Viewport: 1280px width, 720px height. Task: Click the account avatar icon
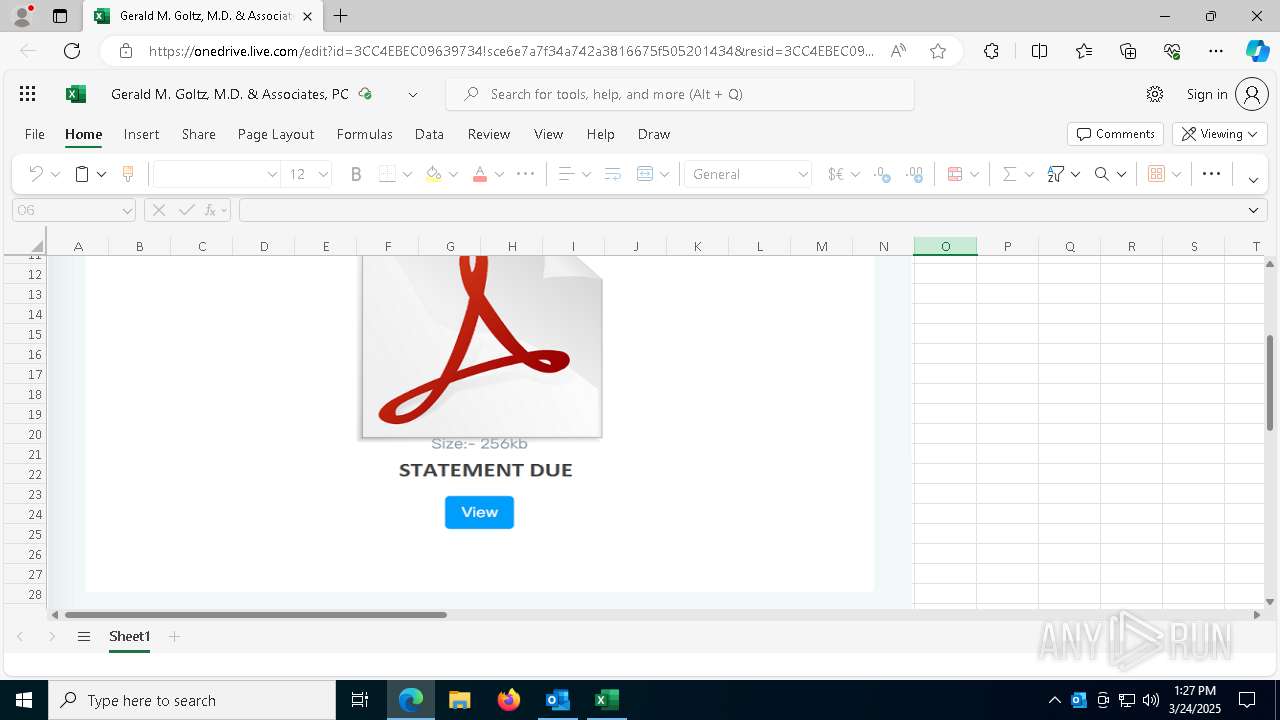pyautogui.click(x=1251, y=94)
